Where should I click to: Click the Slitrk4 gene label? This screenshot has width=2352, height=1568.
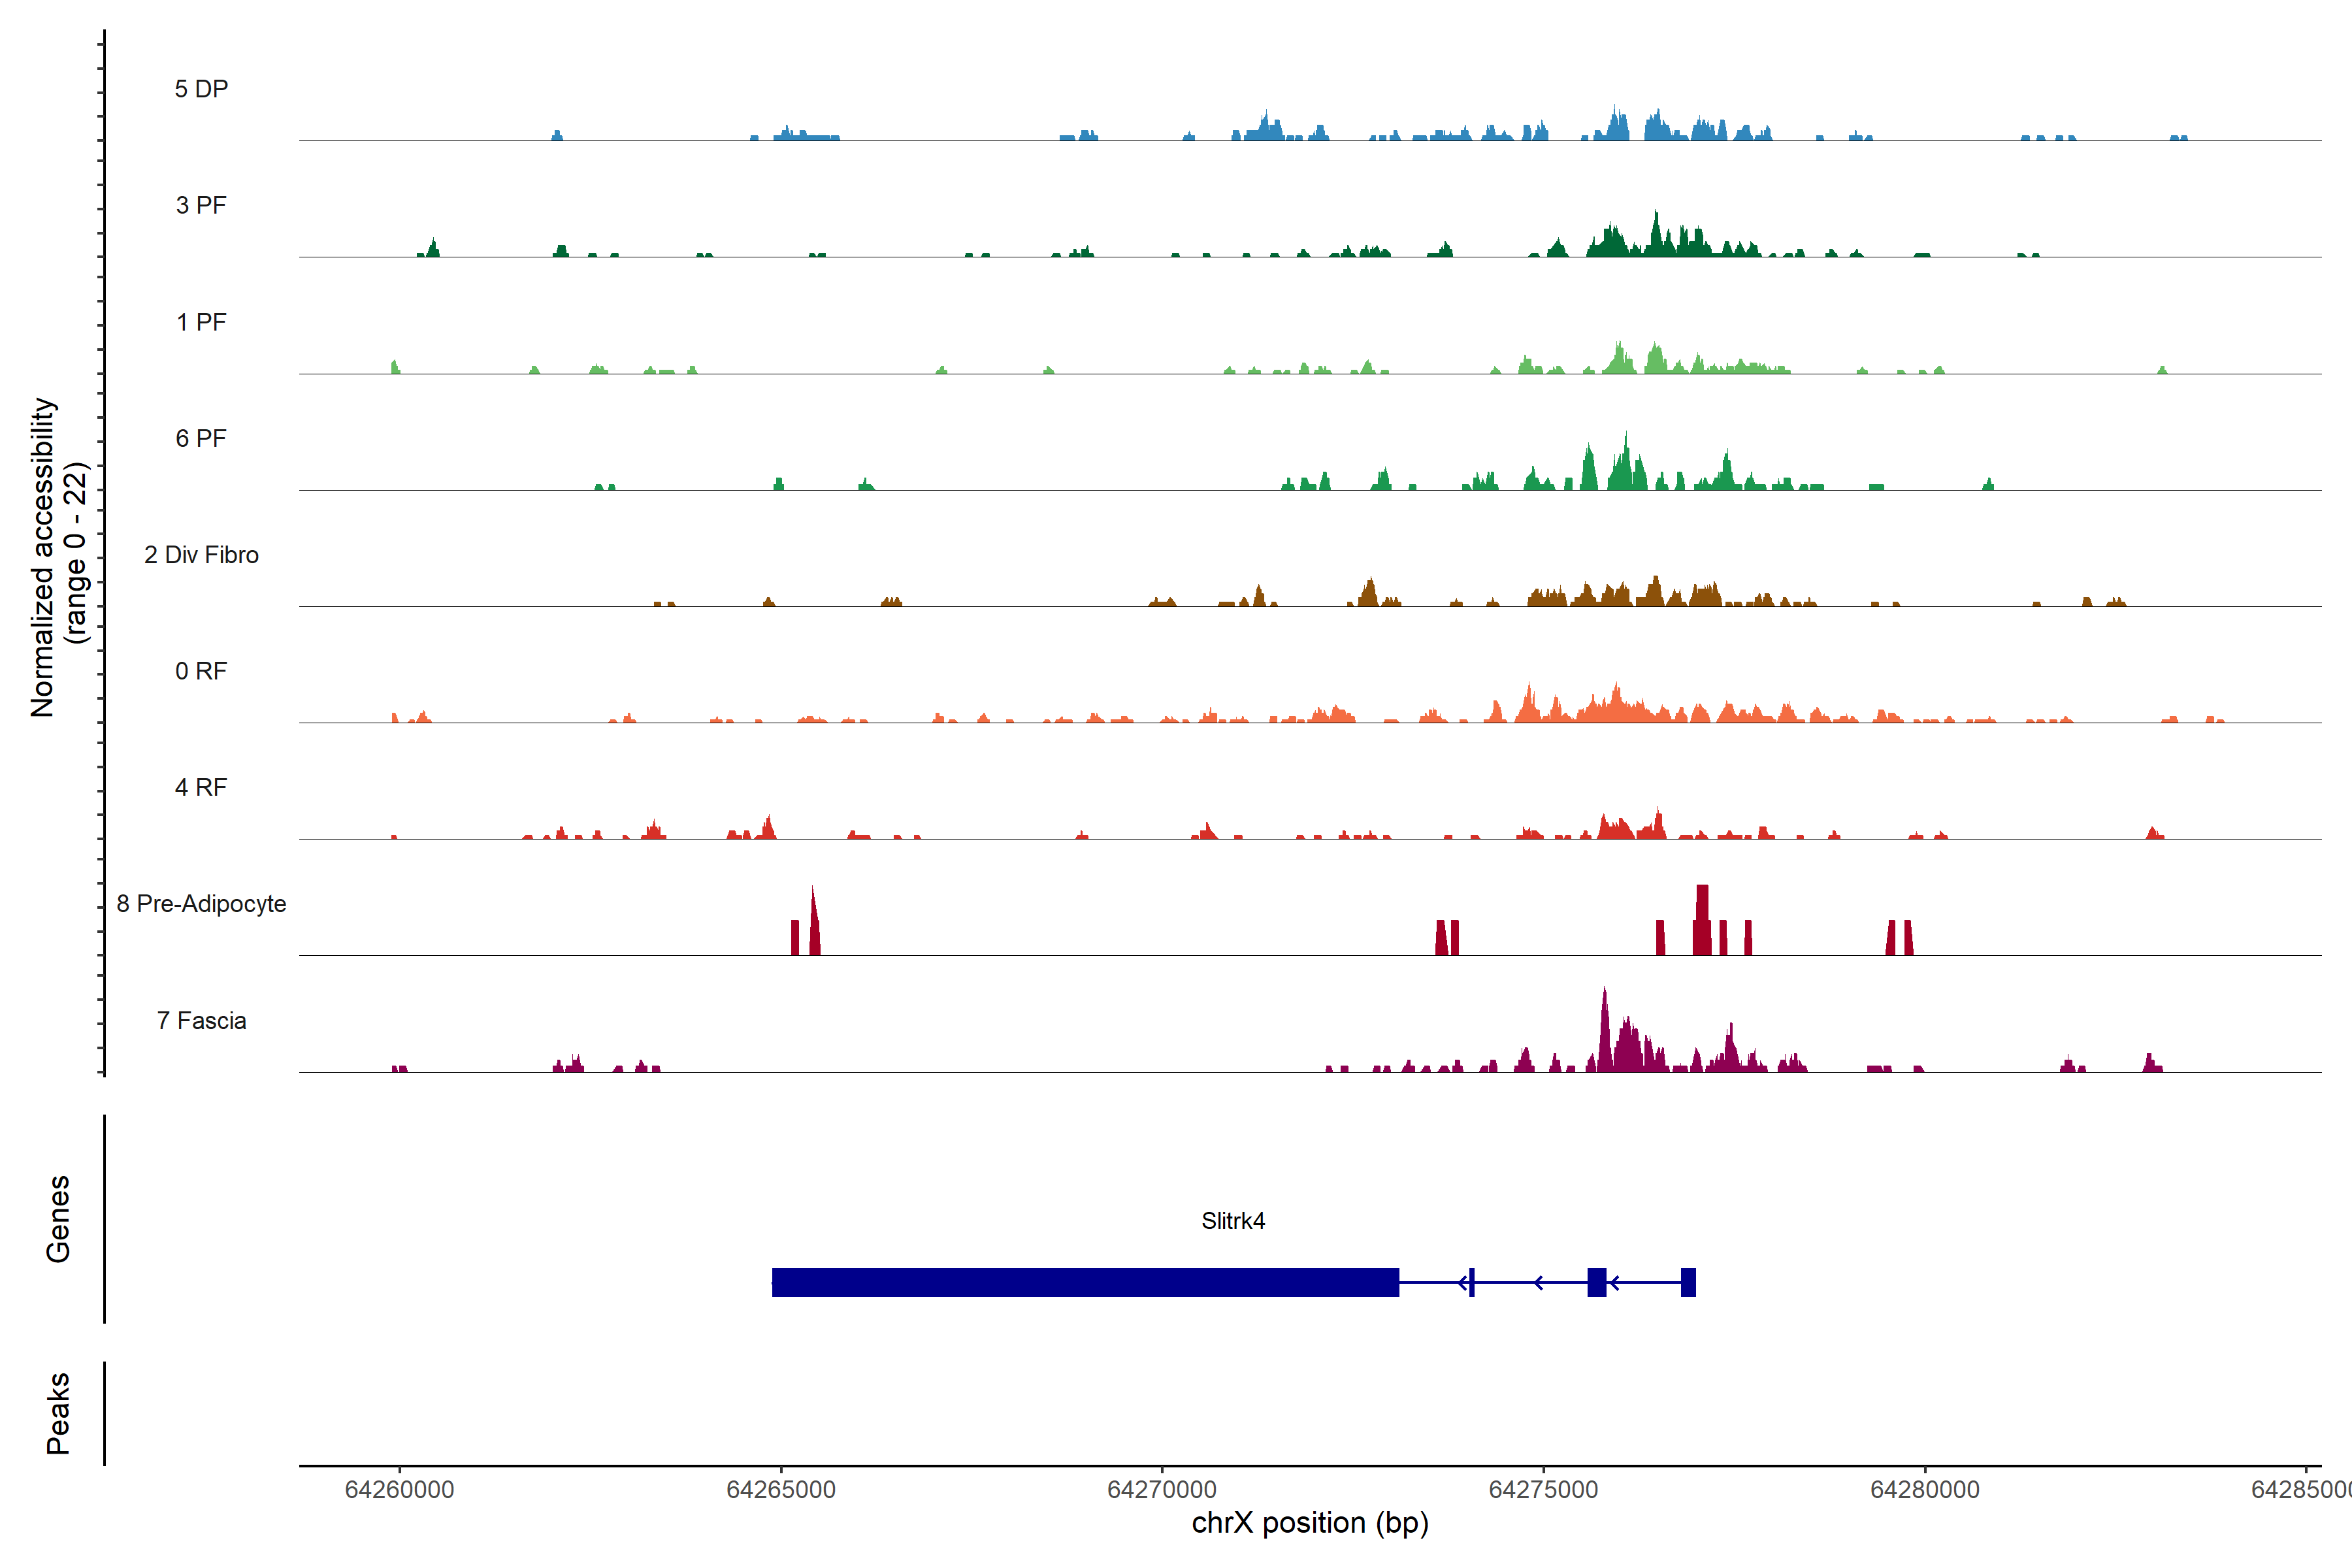tap(1232, 1221)
